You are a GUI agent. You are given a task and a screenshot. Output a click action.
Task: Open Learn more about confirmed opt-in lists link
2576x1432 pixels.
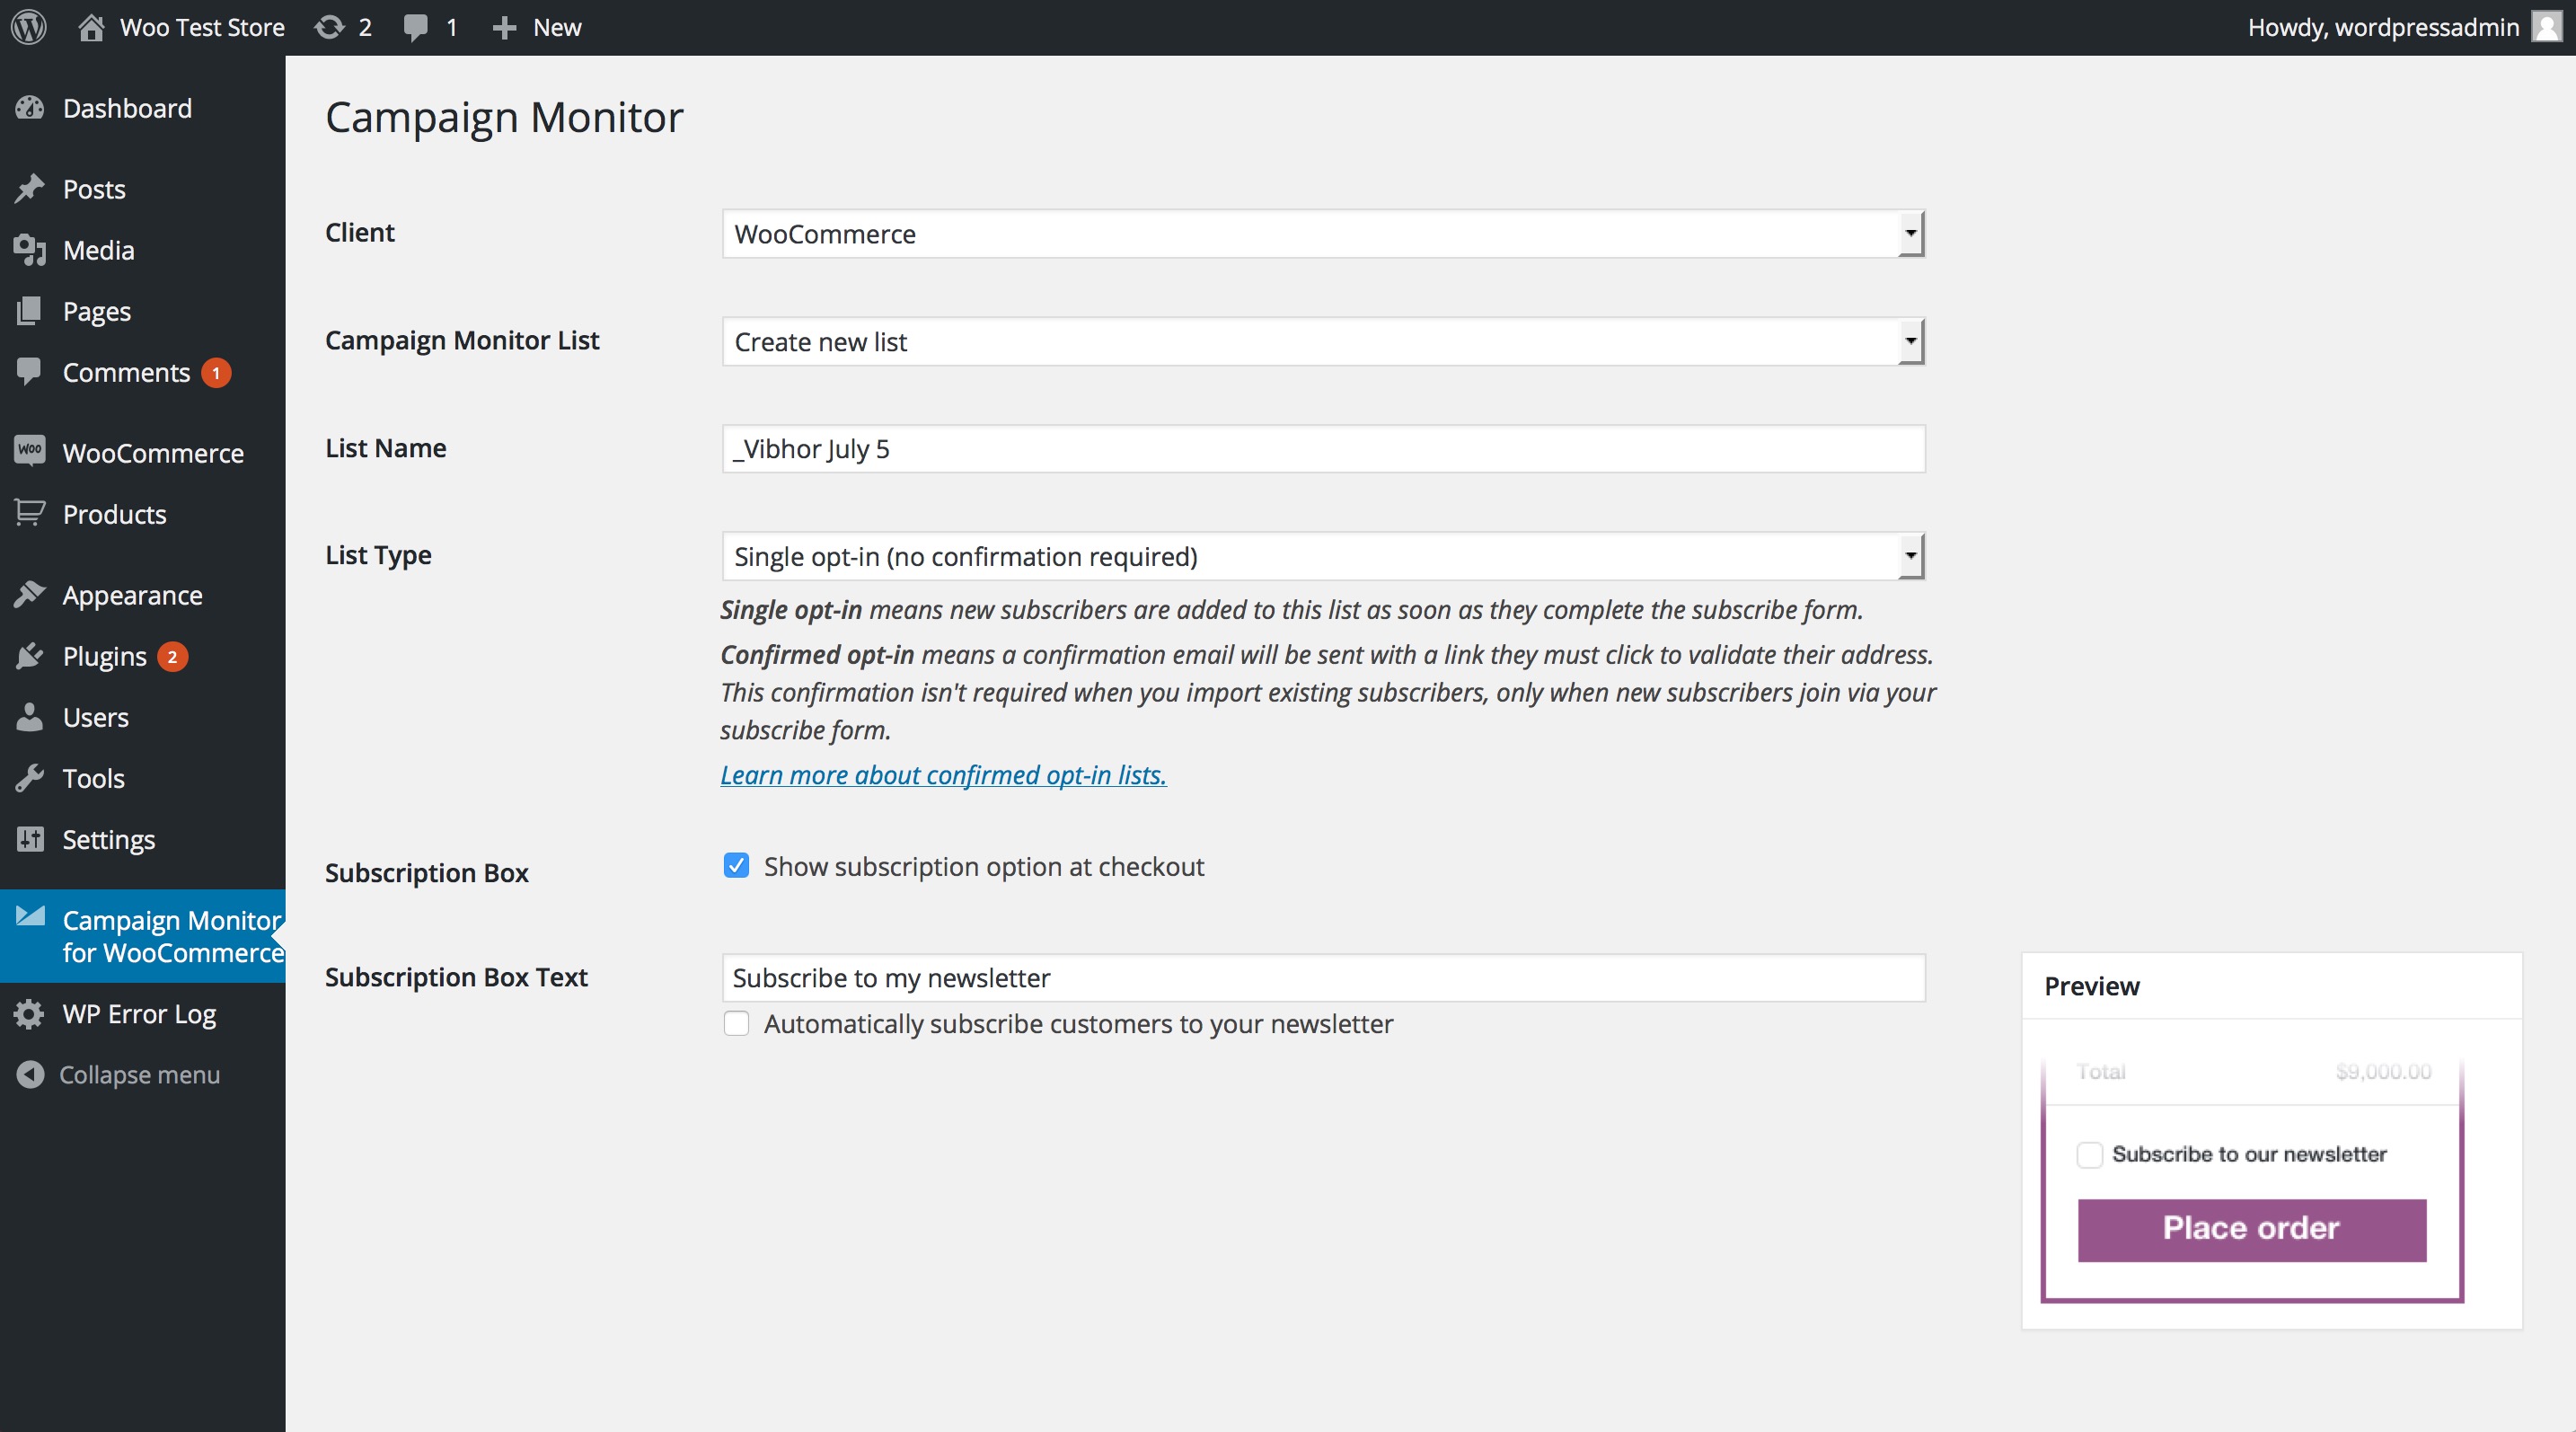pos(942,775)
